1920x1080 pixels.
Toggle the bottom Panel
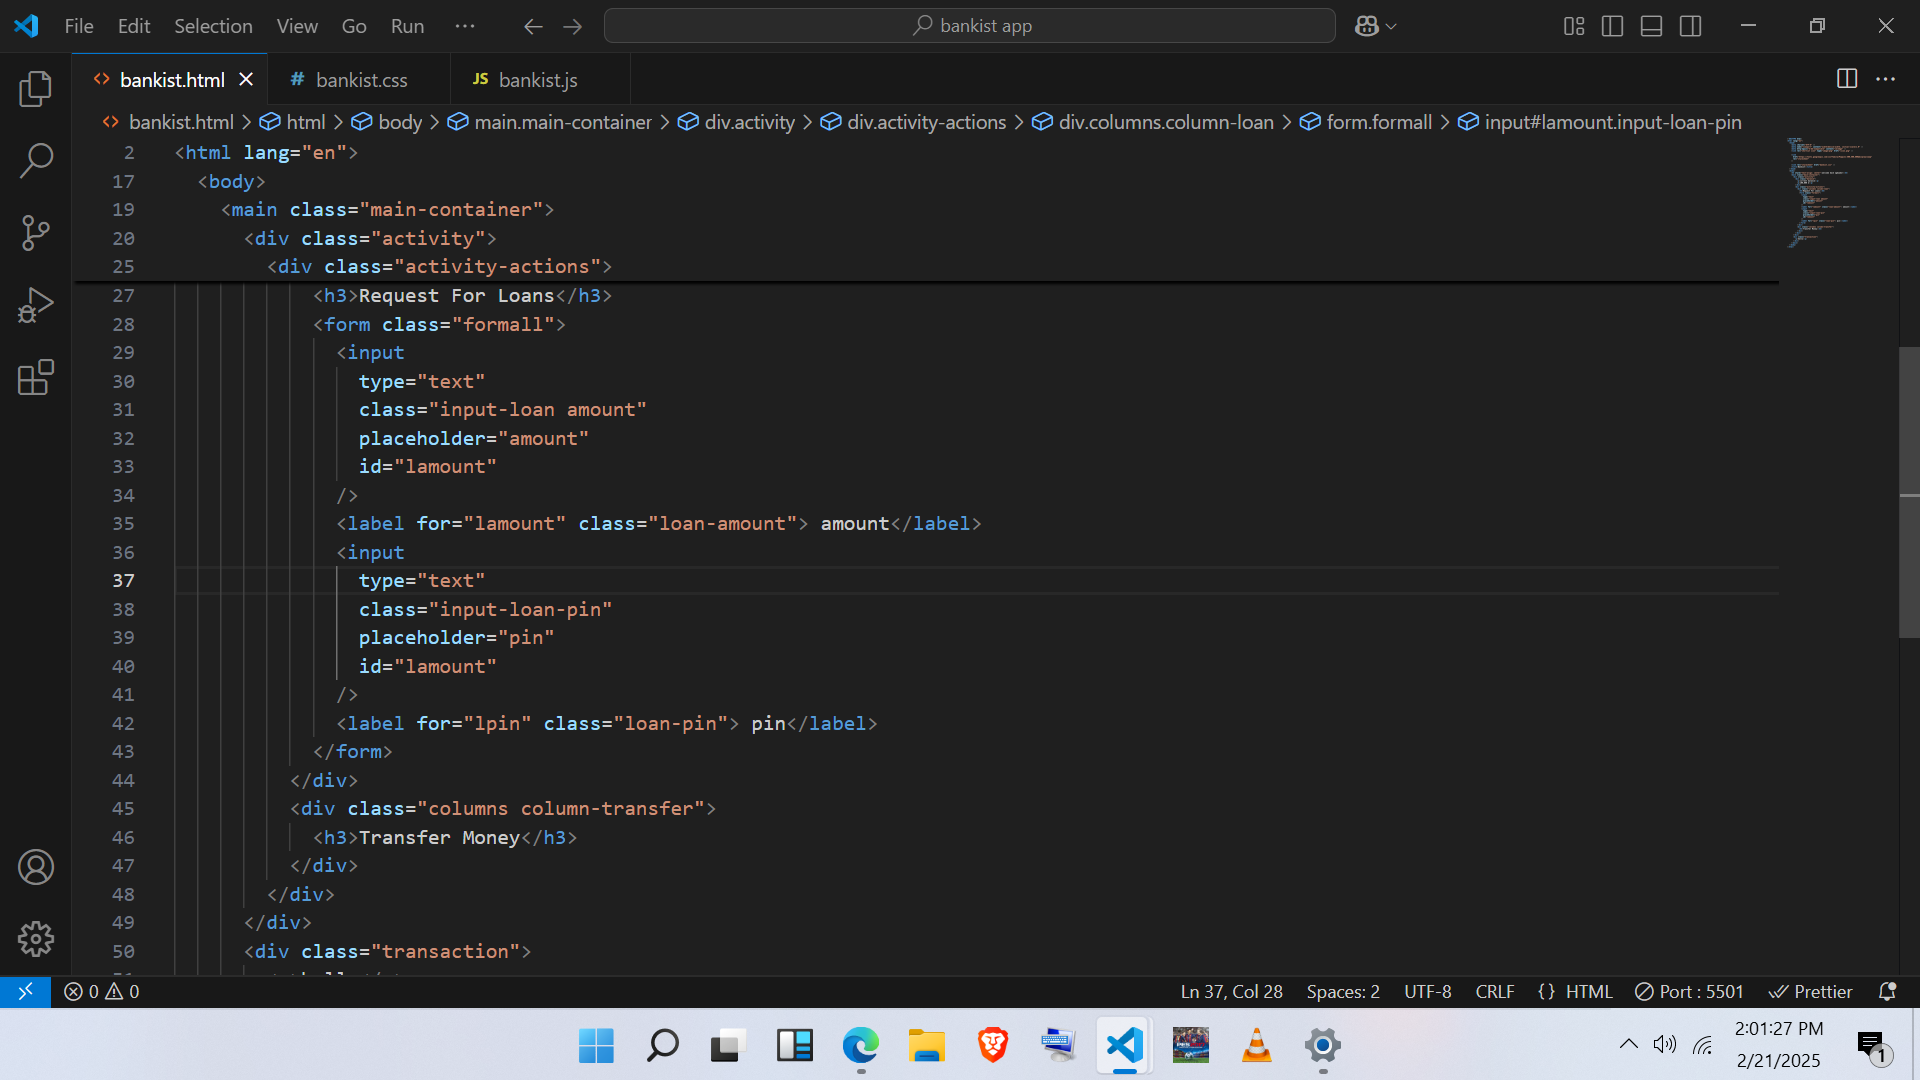[1651, 26]
